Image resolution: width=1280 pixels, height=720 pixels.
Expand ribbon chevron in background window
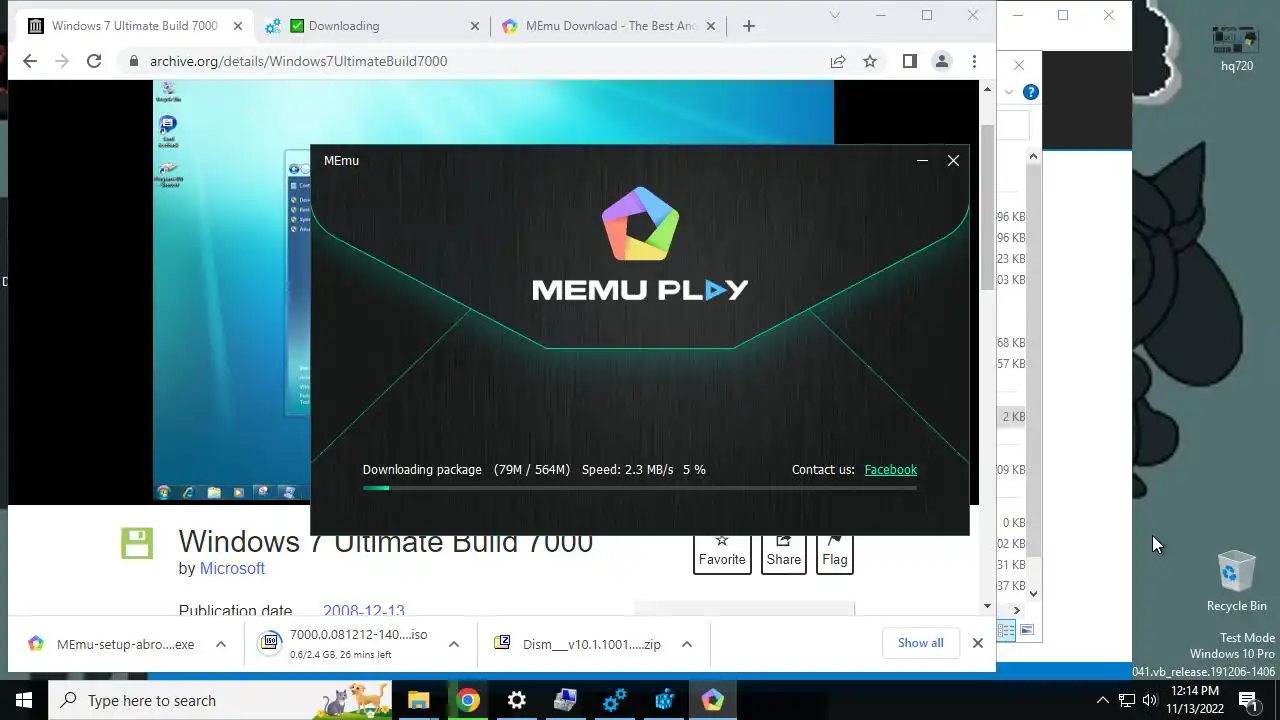coord(1009,92)
